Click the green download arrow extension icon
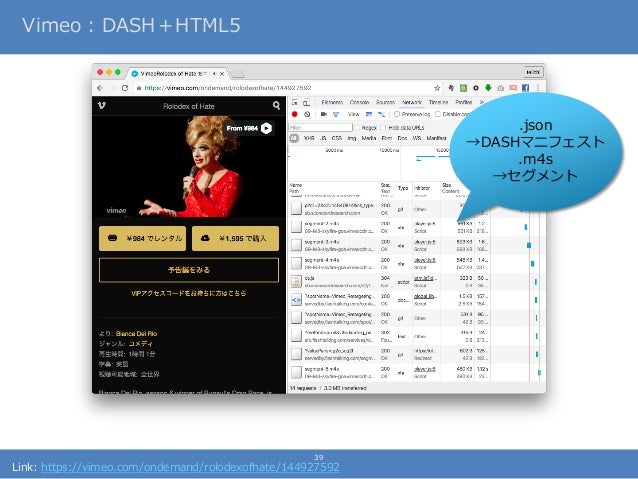This screenshot has width=638, height=479. [488, 87]
